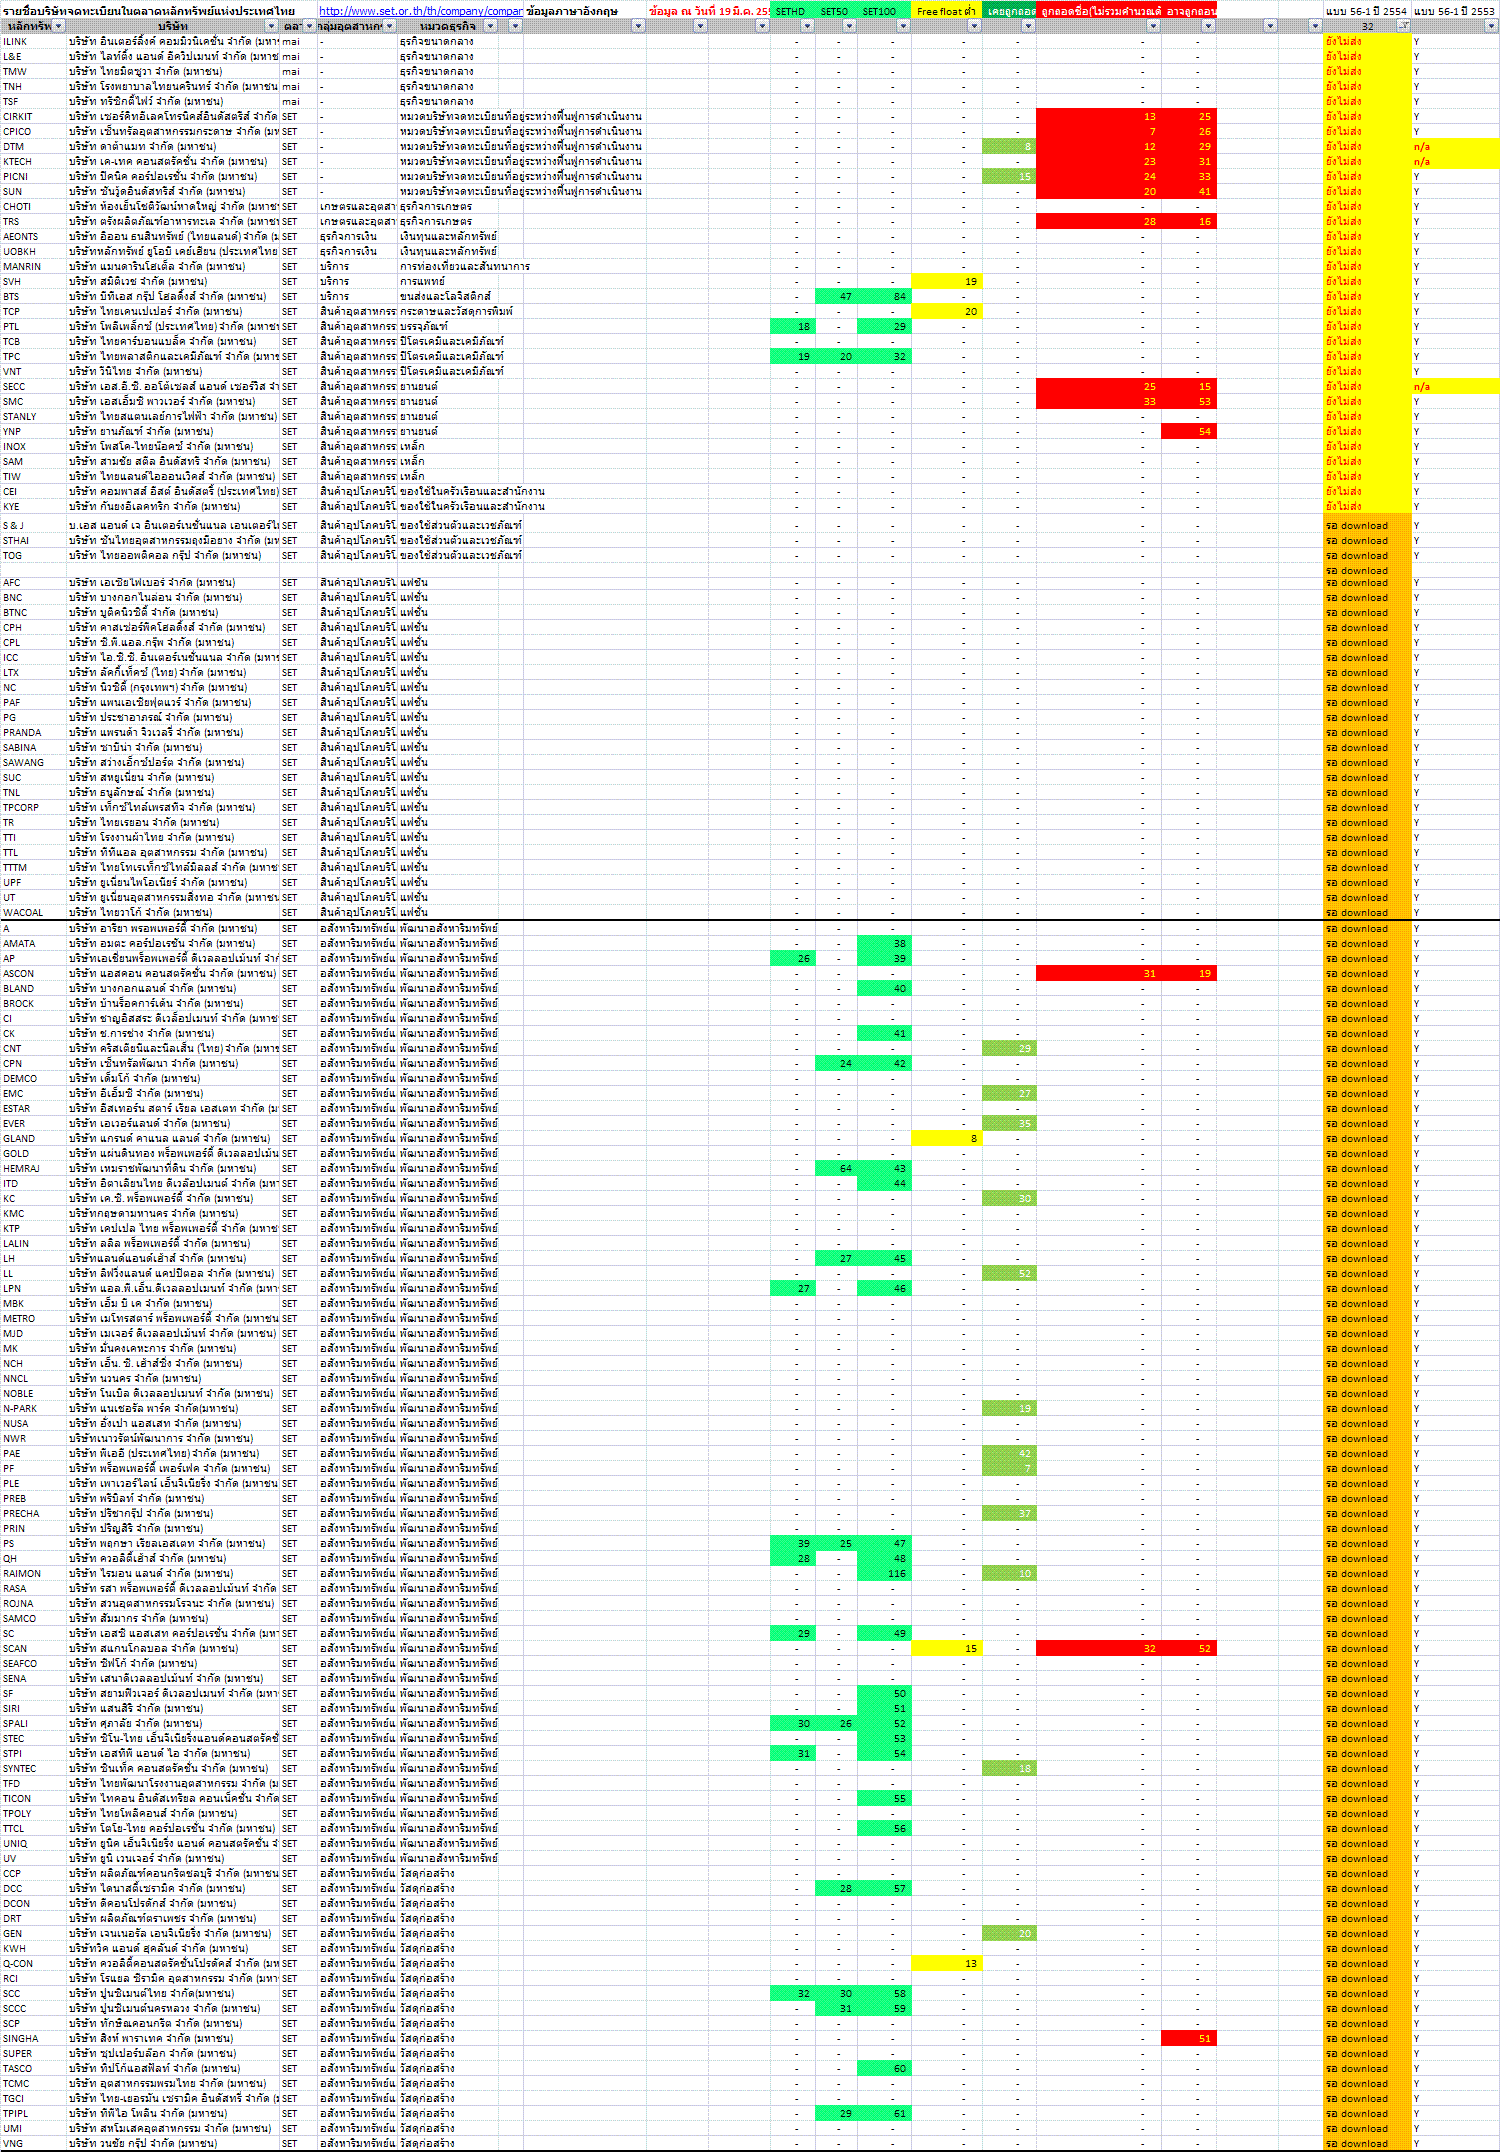Select the HEMRAJ ticker cell
Screen dimensions: 1500x2152
tap(34, 1169)
